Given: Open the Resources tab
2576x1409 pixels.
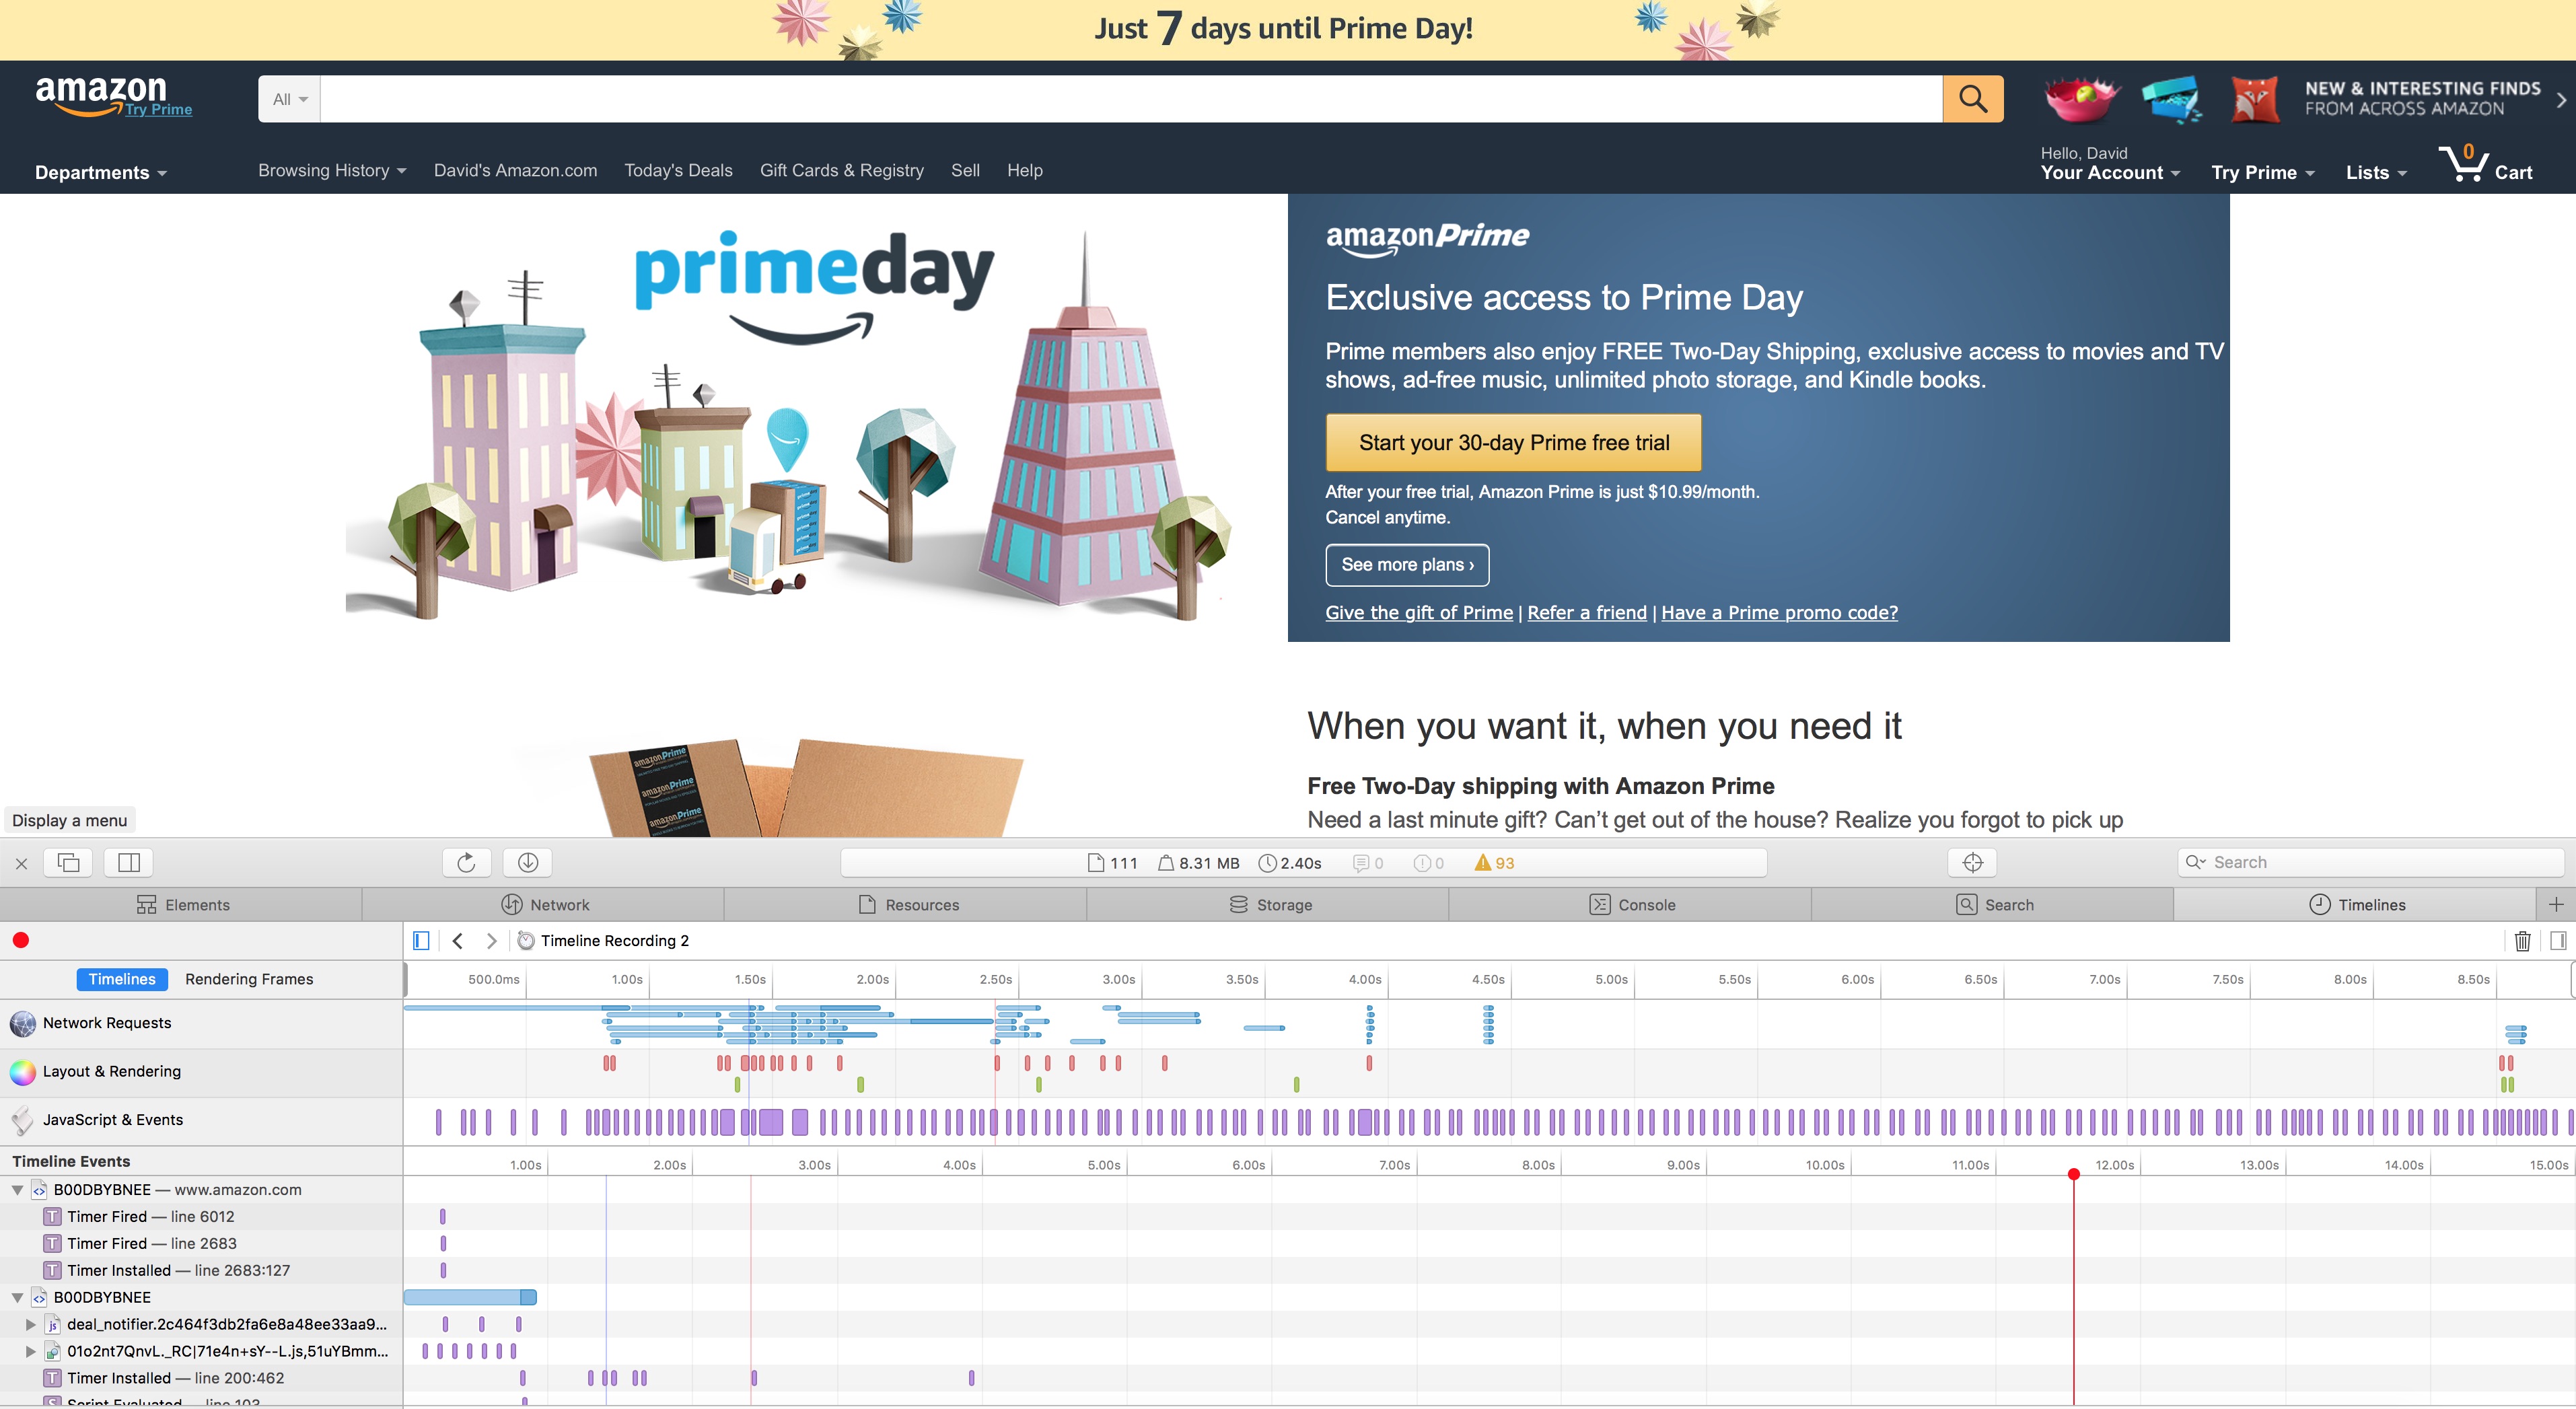Looking at the screenshot, I should pyautogui.click(x=907, y=904).
